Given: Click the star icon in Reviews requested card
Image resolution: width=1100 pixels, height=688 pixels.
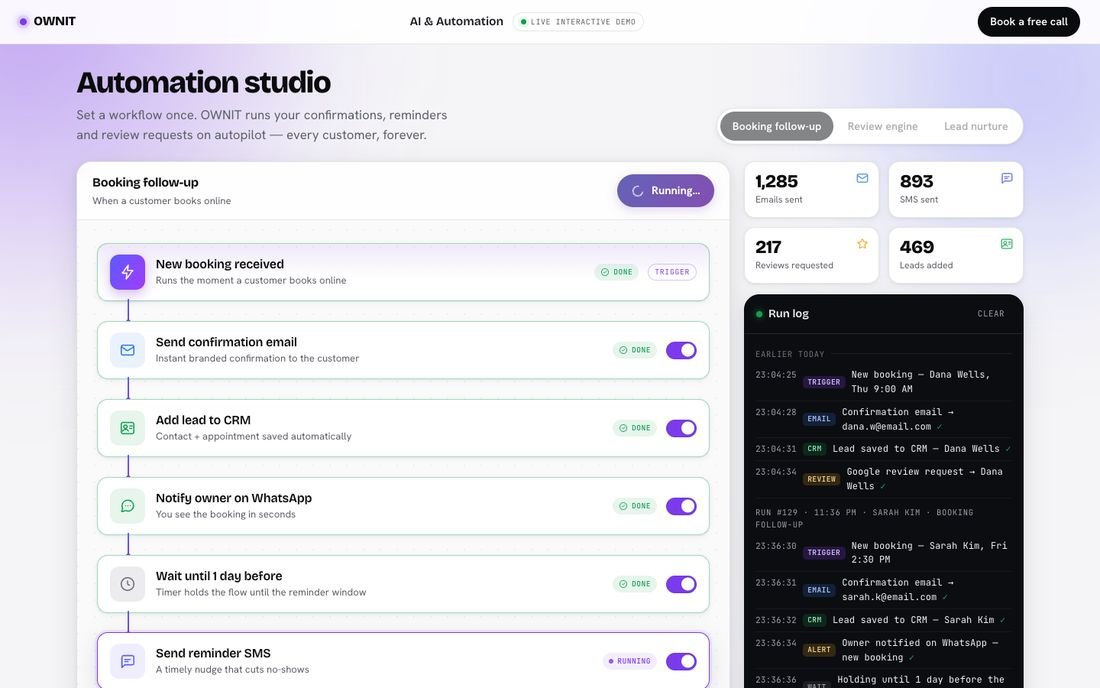Looking at the screenshot, I should (x=862, y=244).
